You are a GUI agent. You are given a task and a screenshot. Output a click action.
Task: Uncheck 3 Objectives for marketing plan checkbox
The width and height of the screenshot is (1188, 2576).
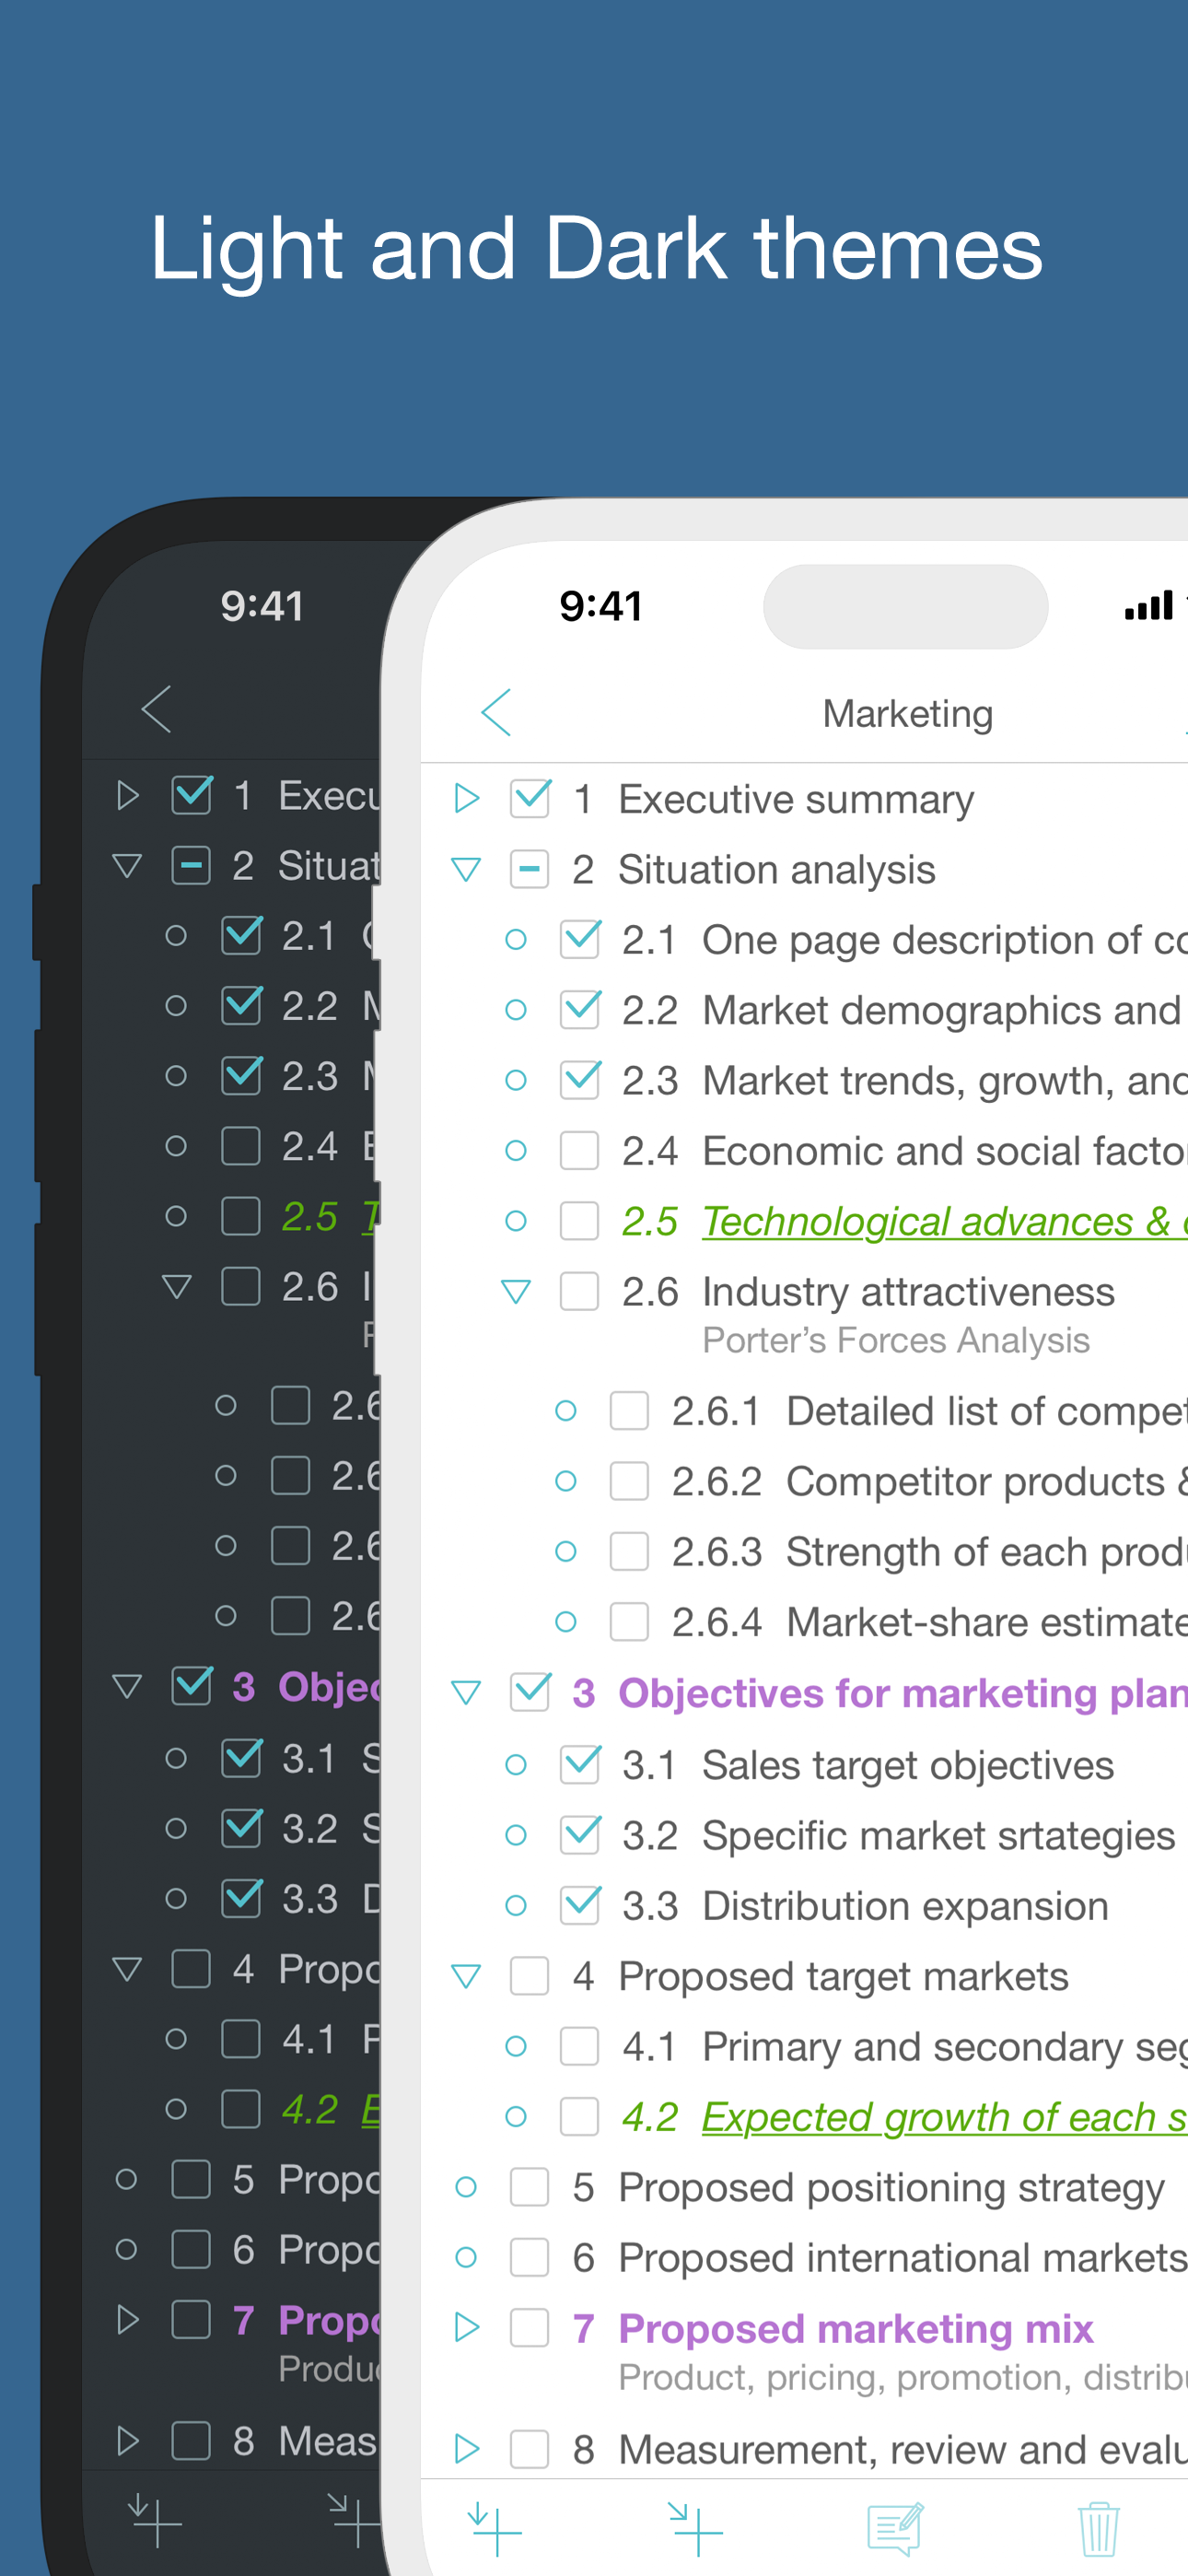click(530, 1692)
